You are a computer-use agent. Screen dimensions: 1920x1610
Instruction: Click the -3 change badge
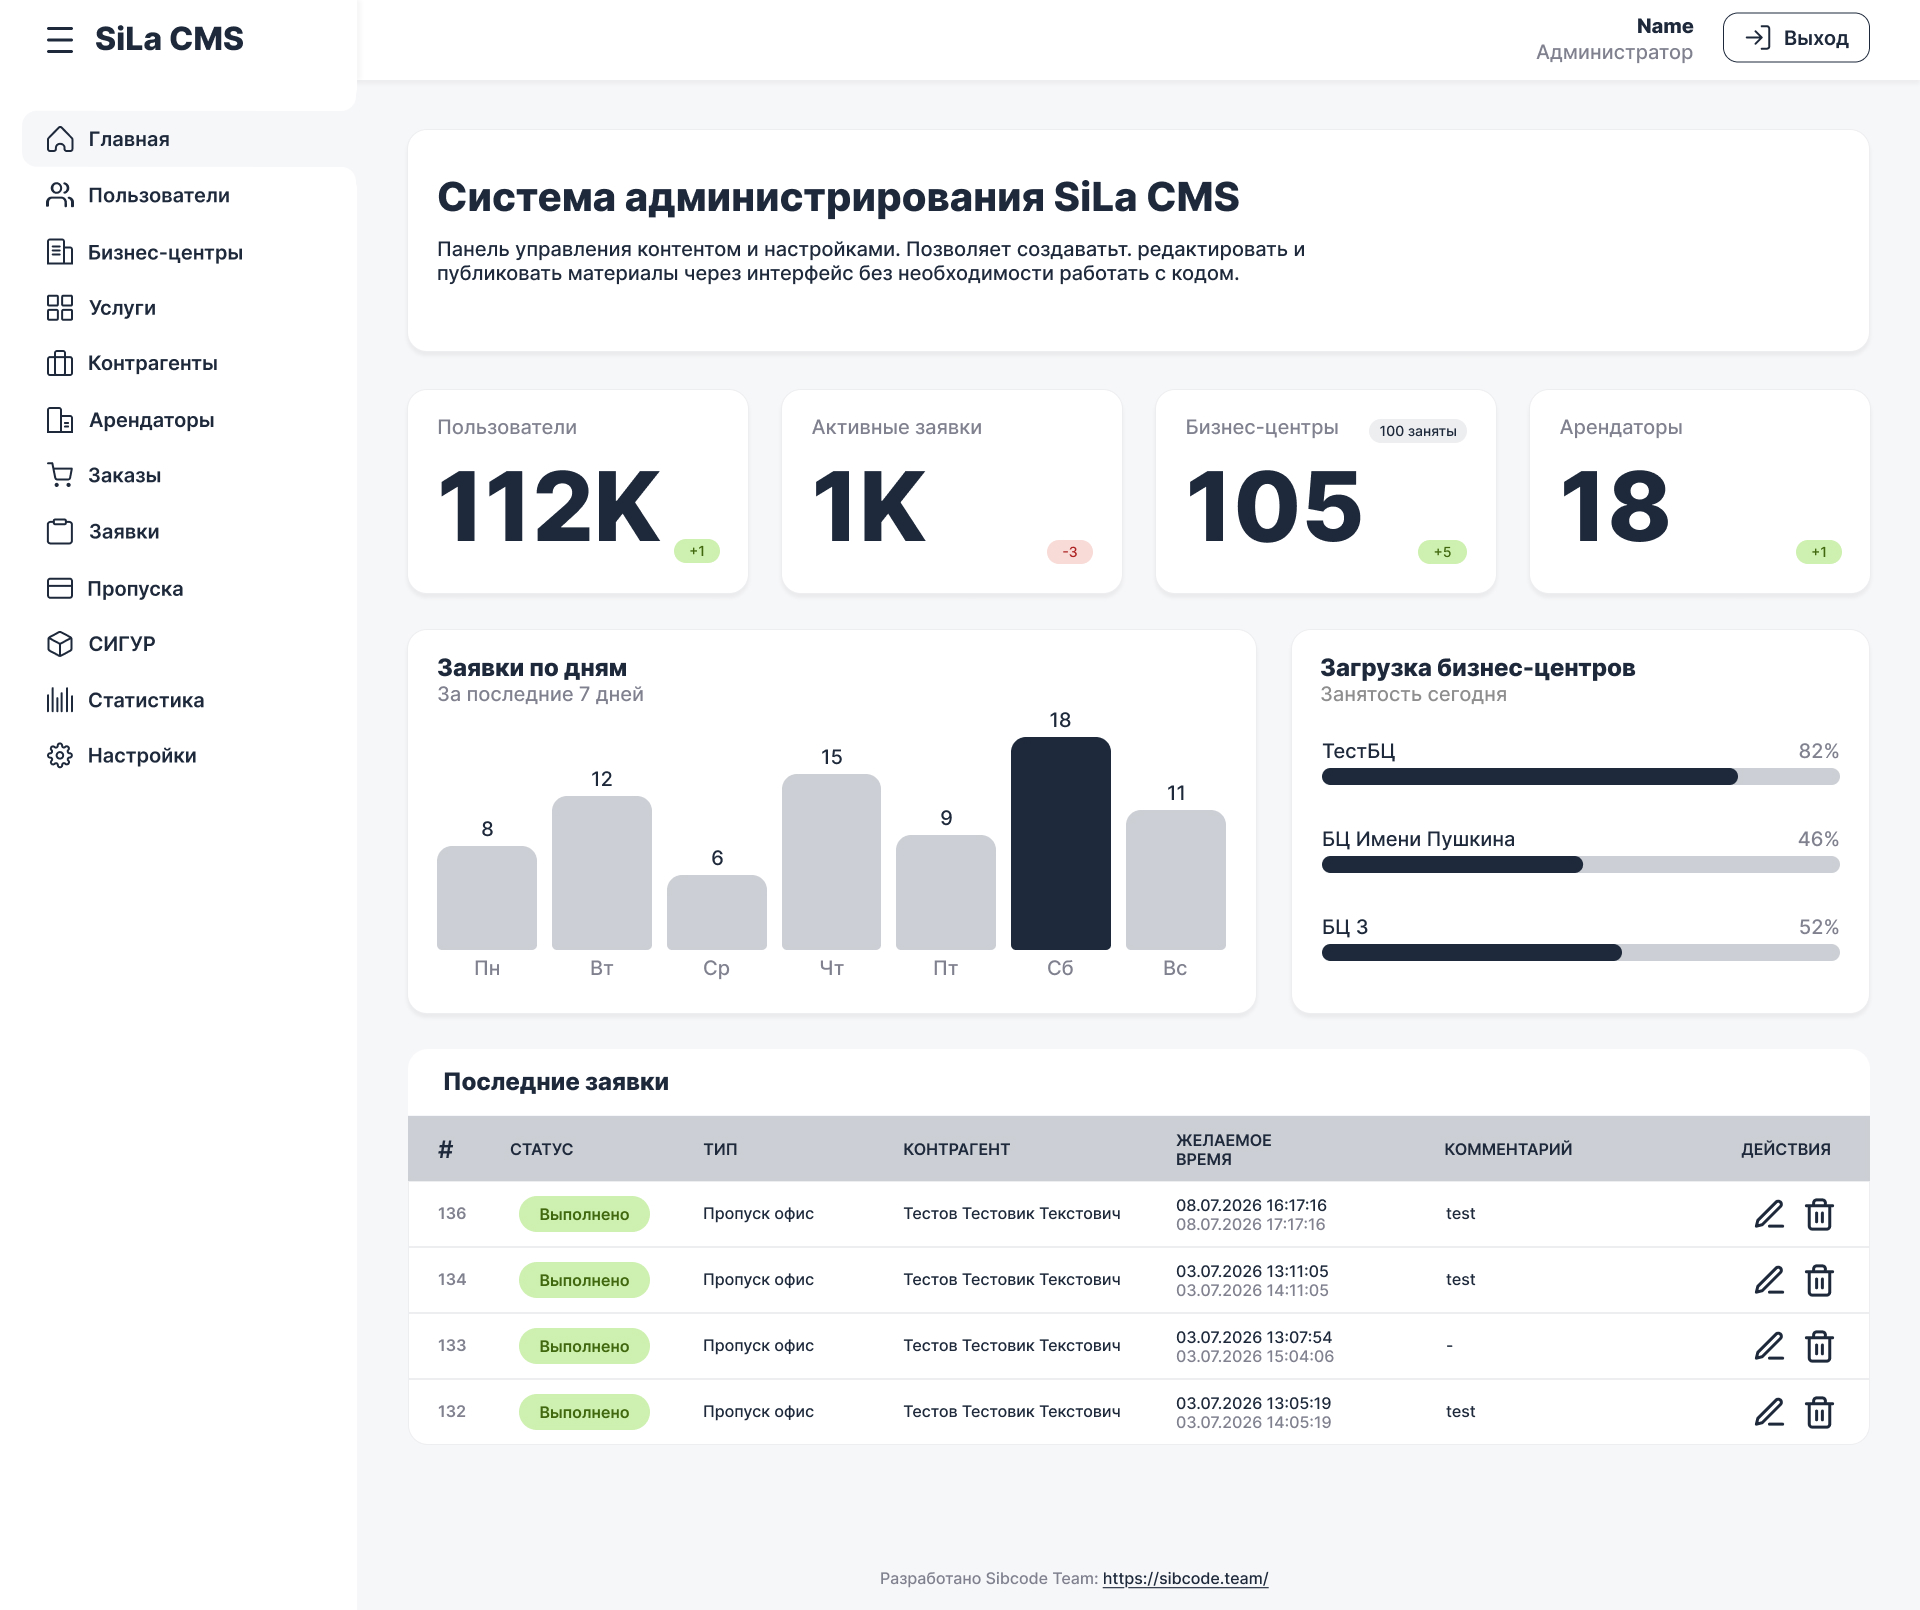click(x=1069, y=552)
